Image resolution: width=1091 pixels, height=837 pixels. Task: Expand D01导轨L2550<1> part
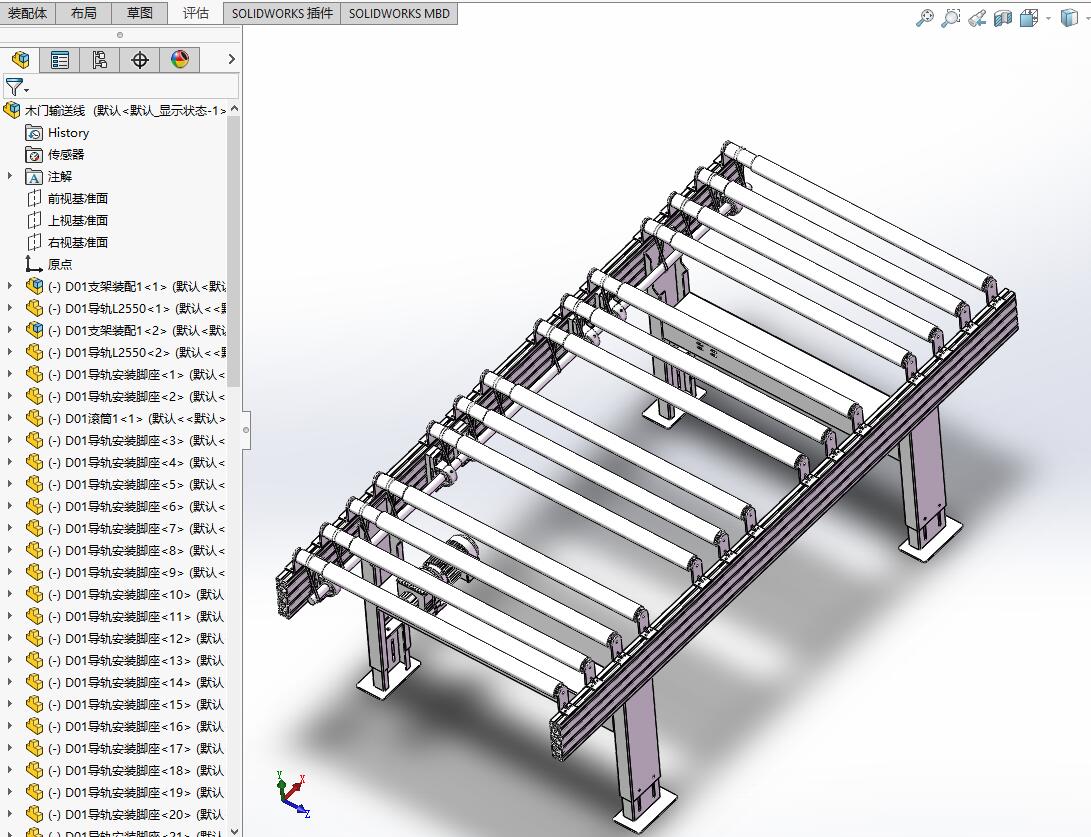(x=10, y=308)
